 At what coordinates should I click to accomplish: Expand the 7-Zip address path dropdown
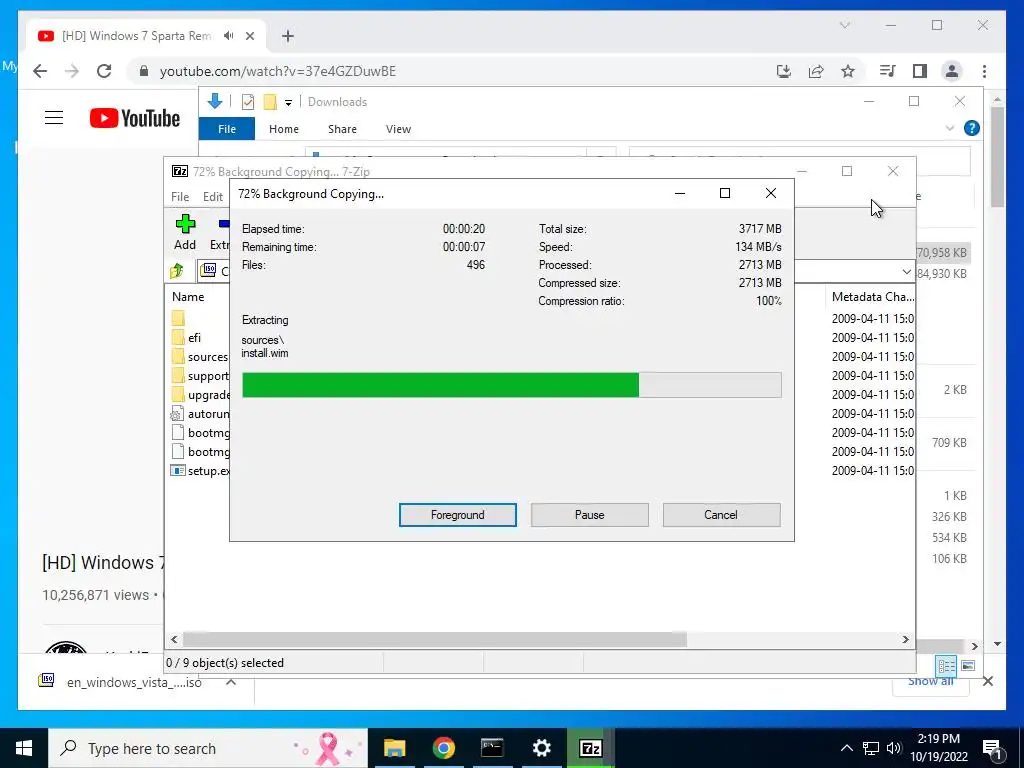(x=906, y=271)
